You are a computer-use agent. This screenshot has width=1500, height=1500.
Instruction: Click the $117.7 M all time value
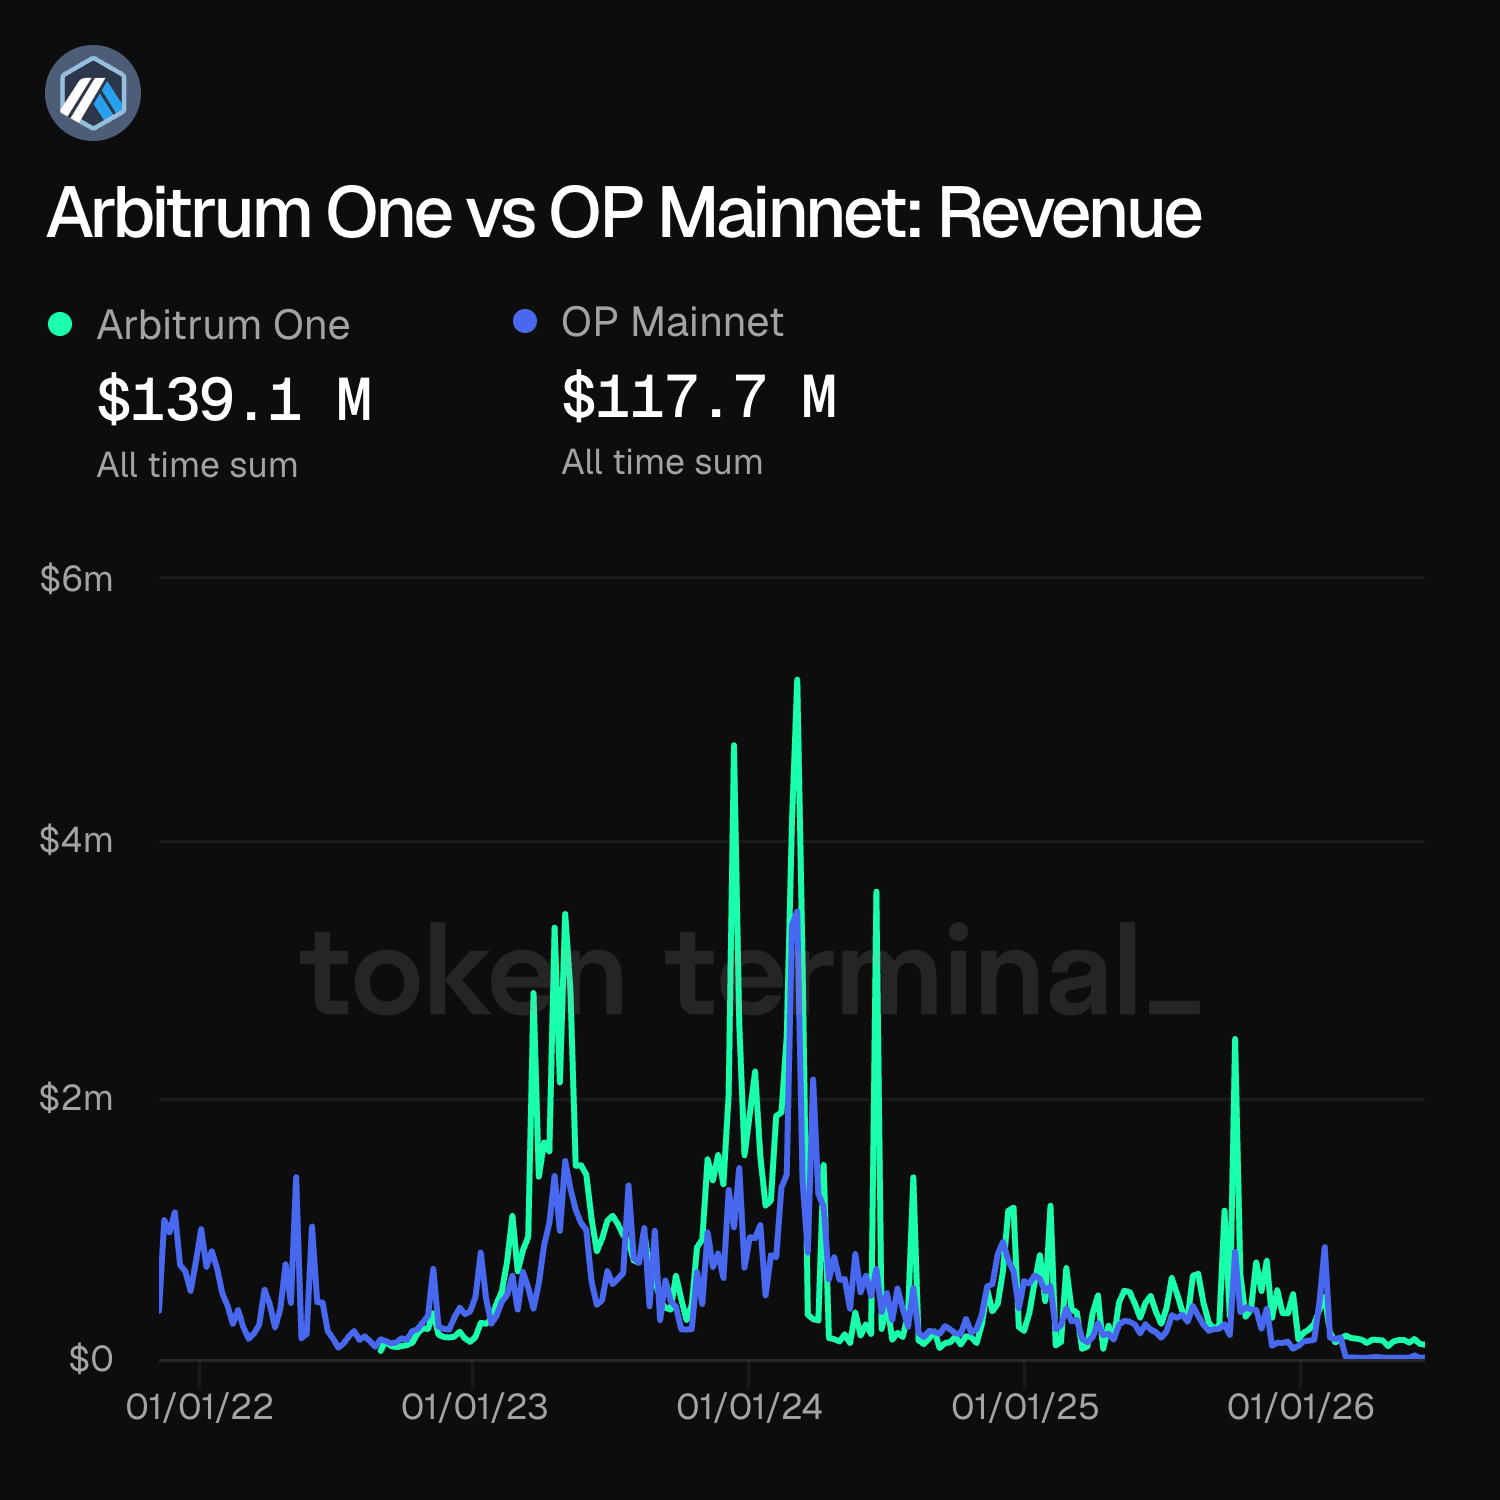(699, 397)
